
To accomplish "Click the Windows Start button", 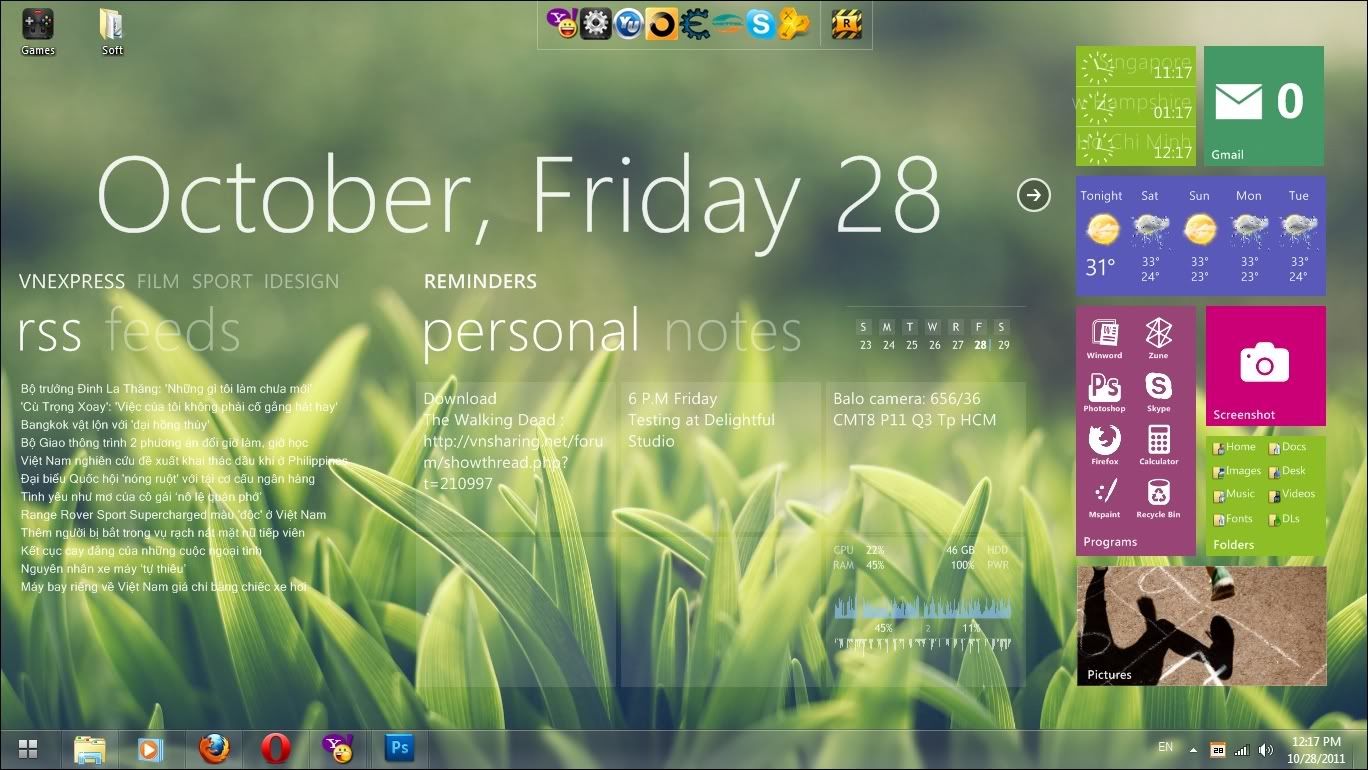I will click(x=28, y=749).
